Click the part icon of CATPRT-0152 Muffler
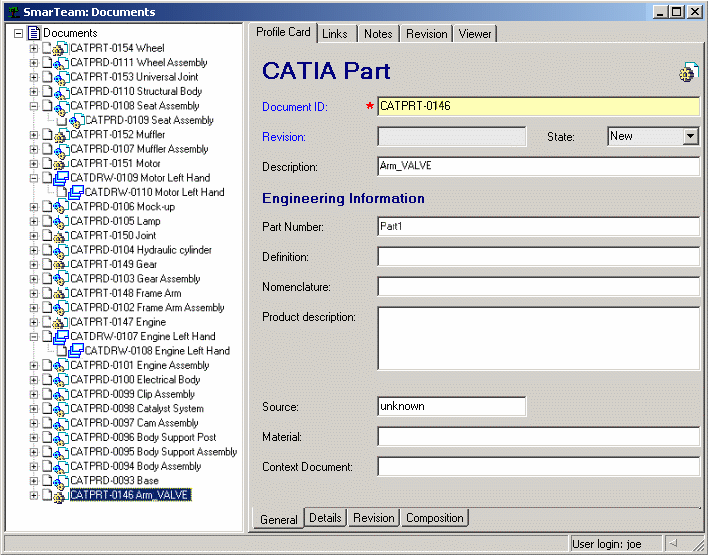Screen dimensions: 708x555 59,135
